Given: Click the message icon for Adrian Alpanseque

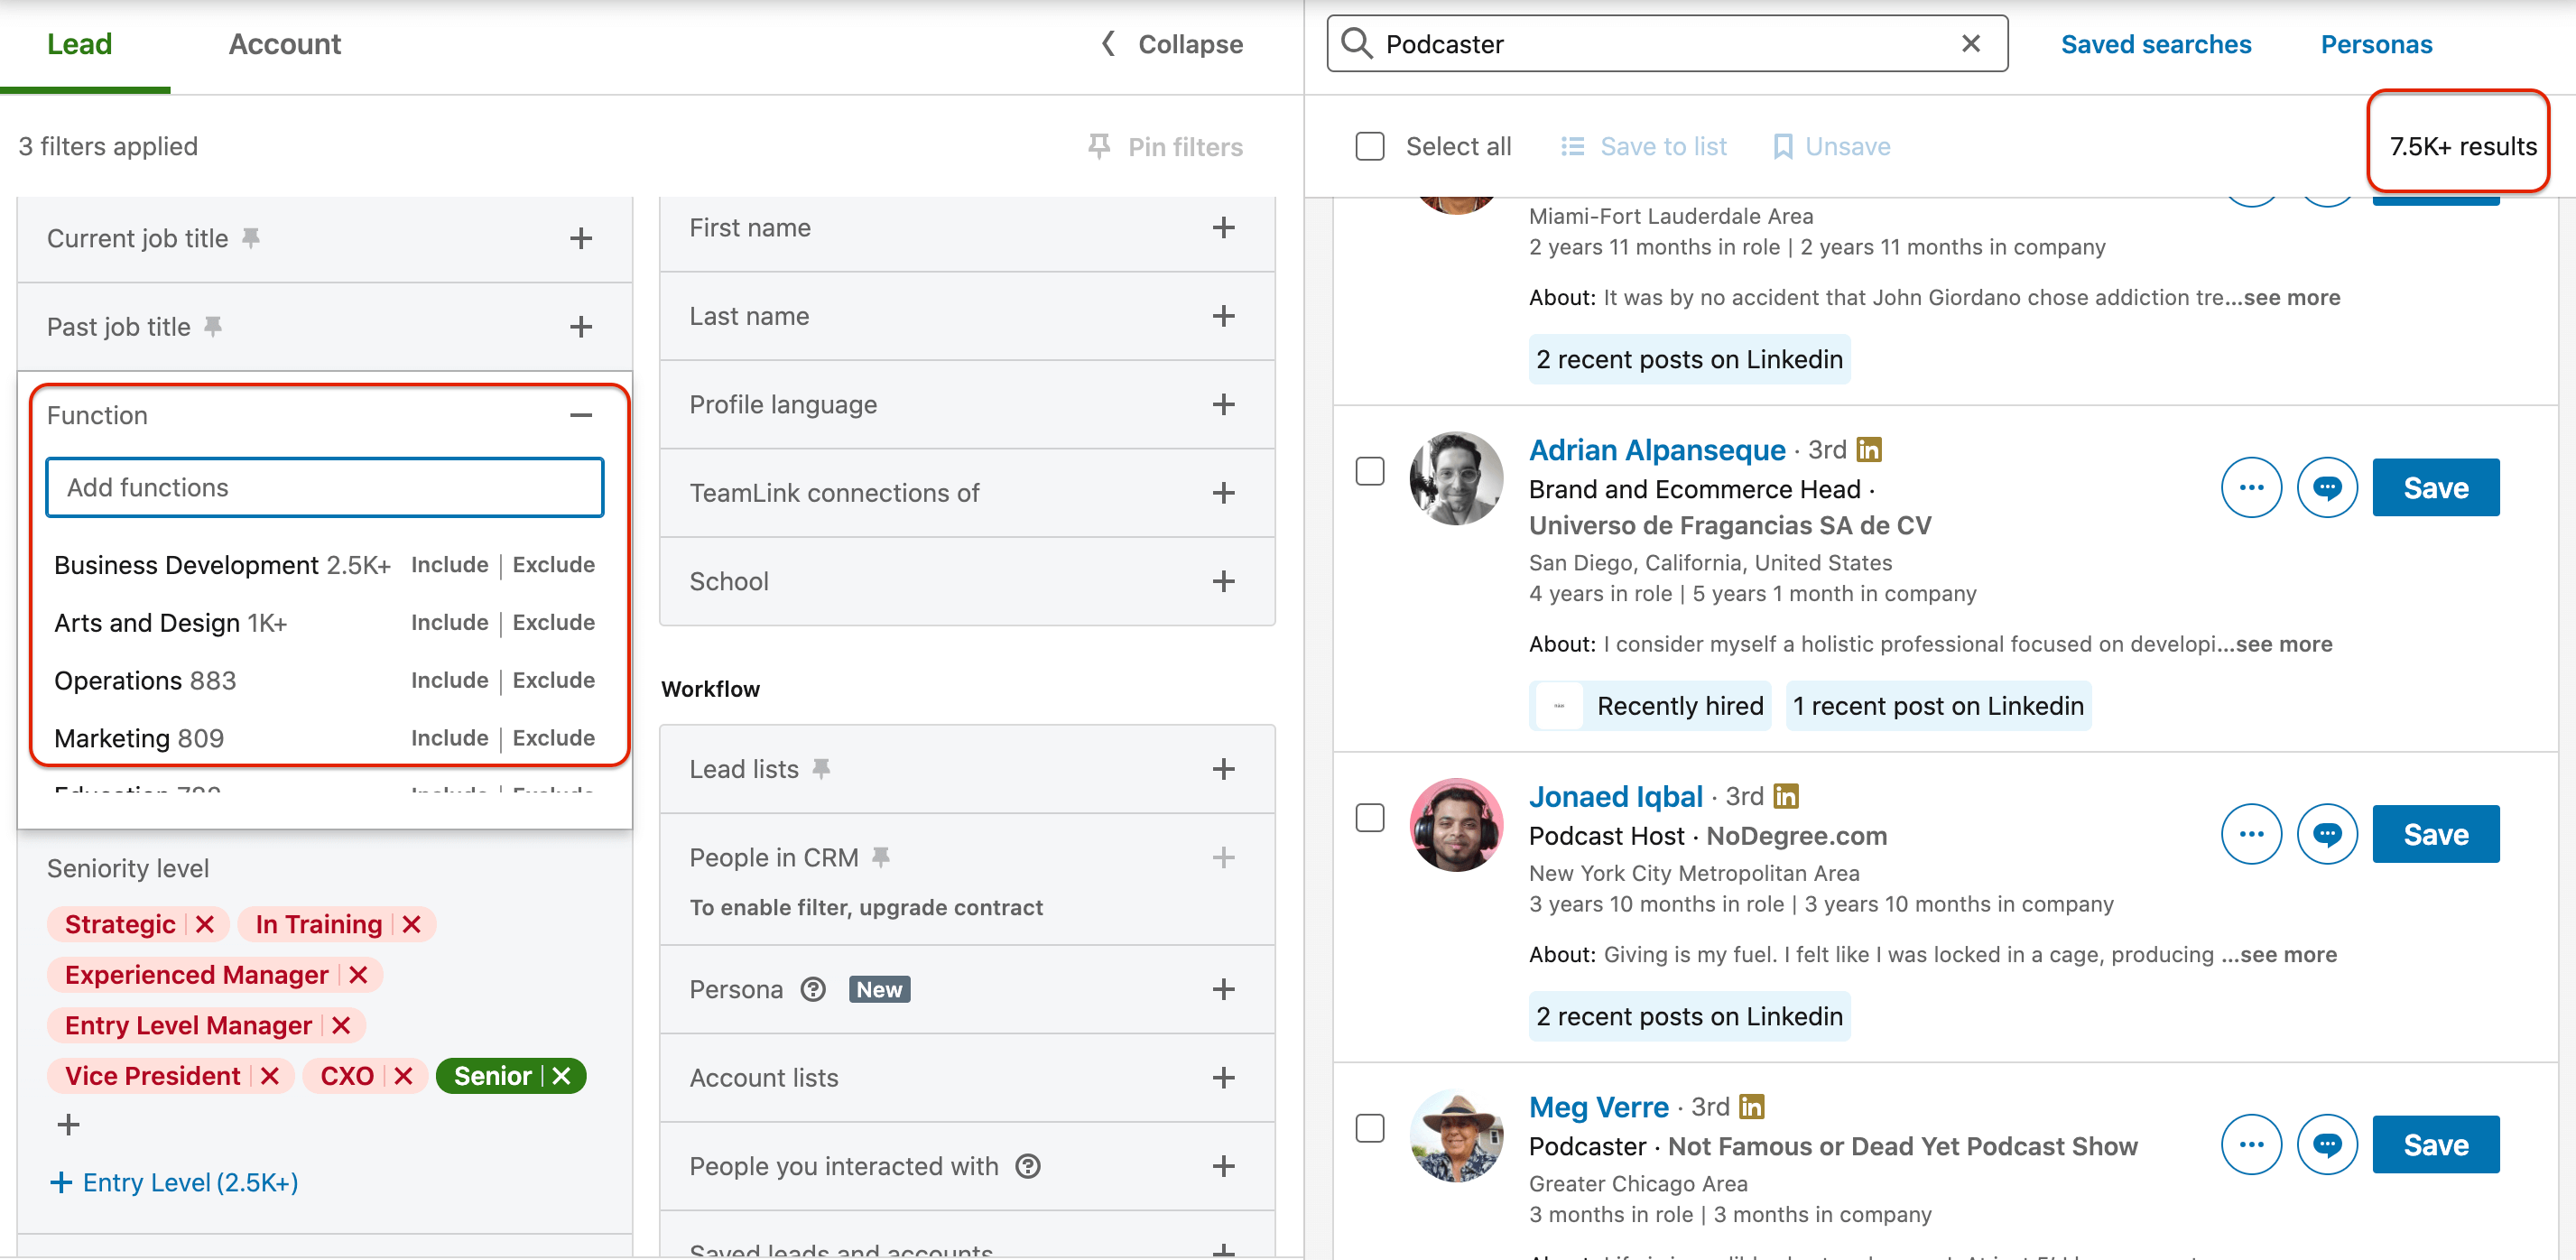Looking at the screenshot, I should tap(2326, 488).
